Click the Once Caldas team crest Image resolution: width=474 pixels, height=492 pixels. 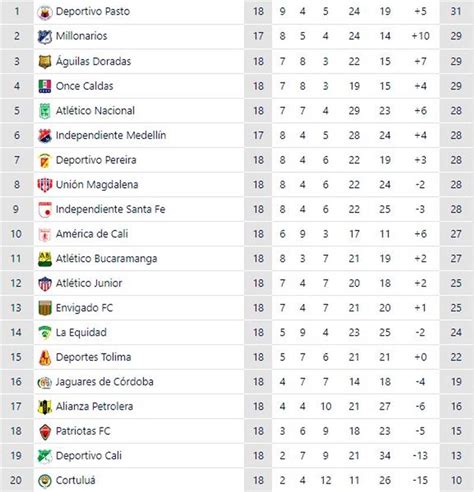(x=45, y=86)
